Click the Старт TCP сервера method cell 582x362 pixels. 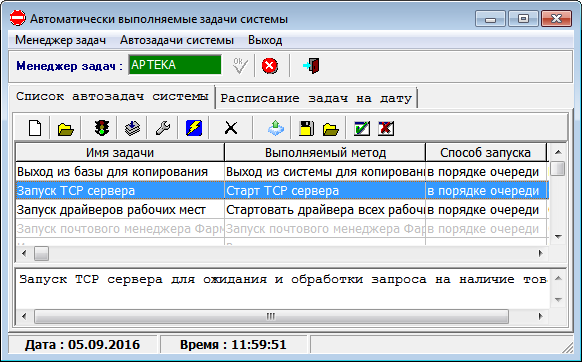click(325, 191)
